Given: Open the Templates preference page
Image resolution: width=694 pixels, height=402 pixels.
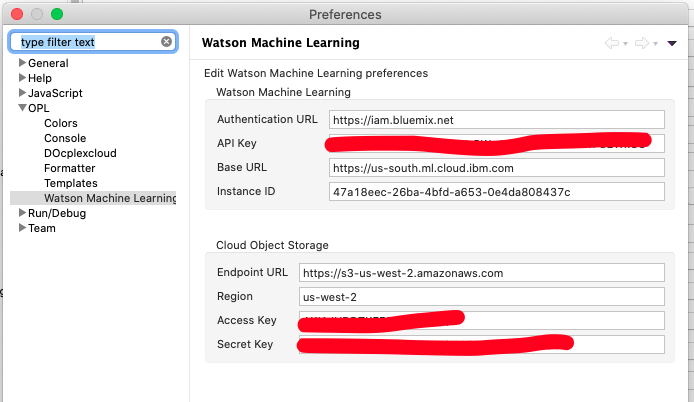Looking at the screenshot, I should click(x=71, y=183).
